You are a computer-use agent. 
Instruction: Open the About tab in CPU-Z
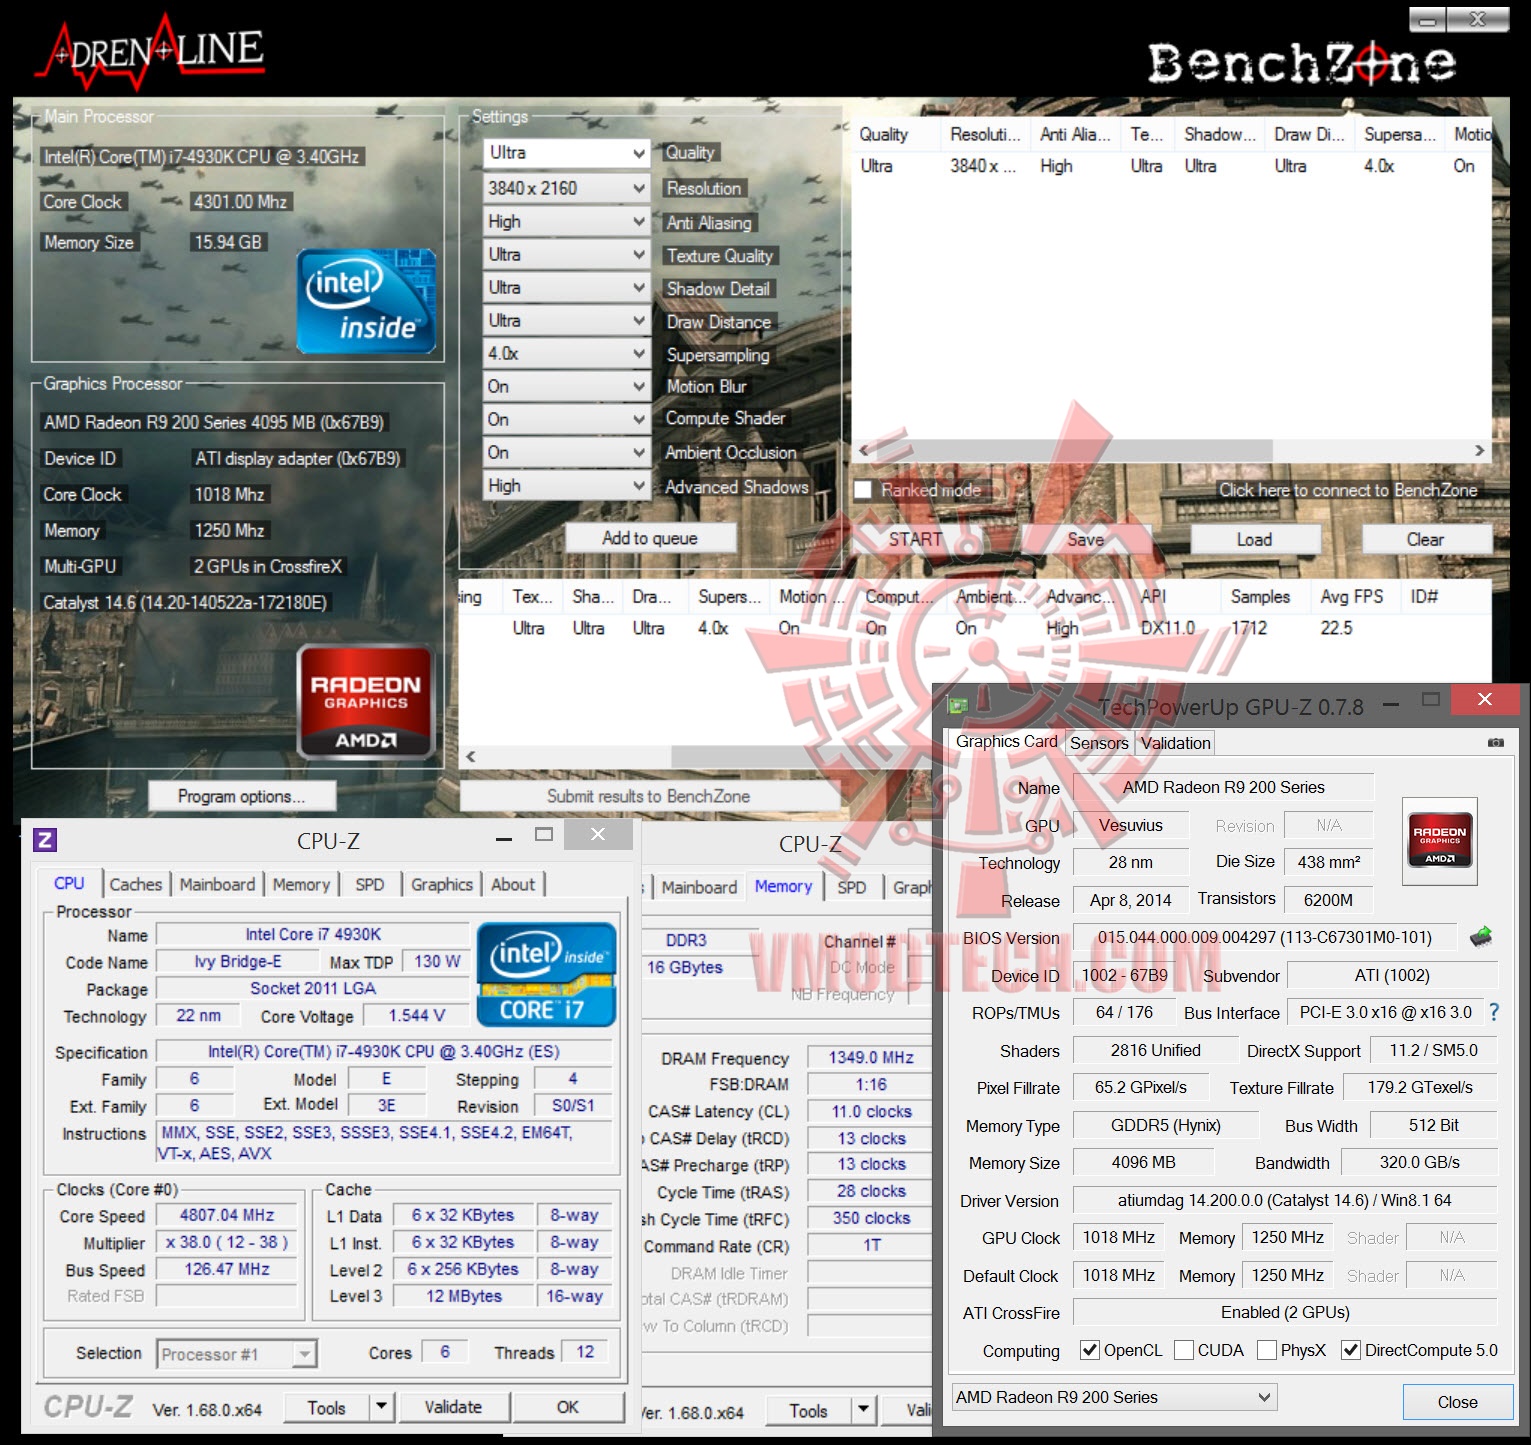[x=513, y=884]
